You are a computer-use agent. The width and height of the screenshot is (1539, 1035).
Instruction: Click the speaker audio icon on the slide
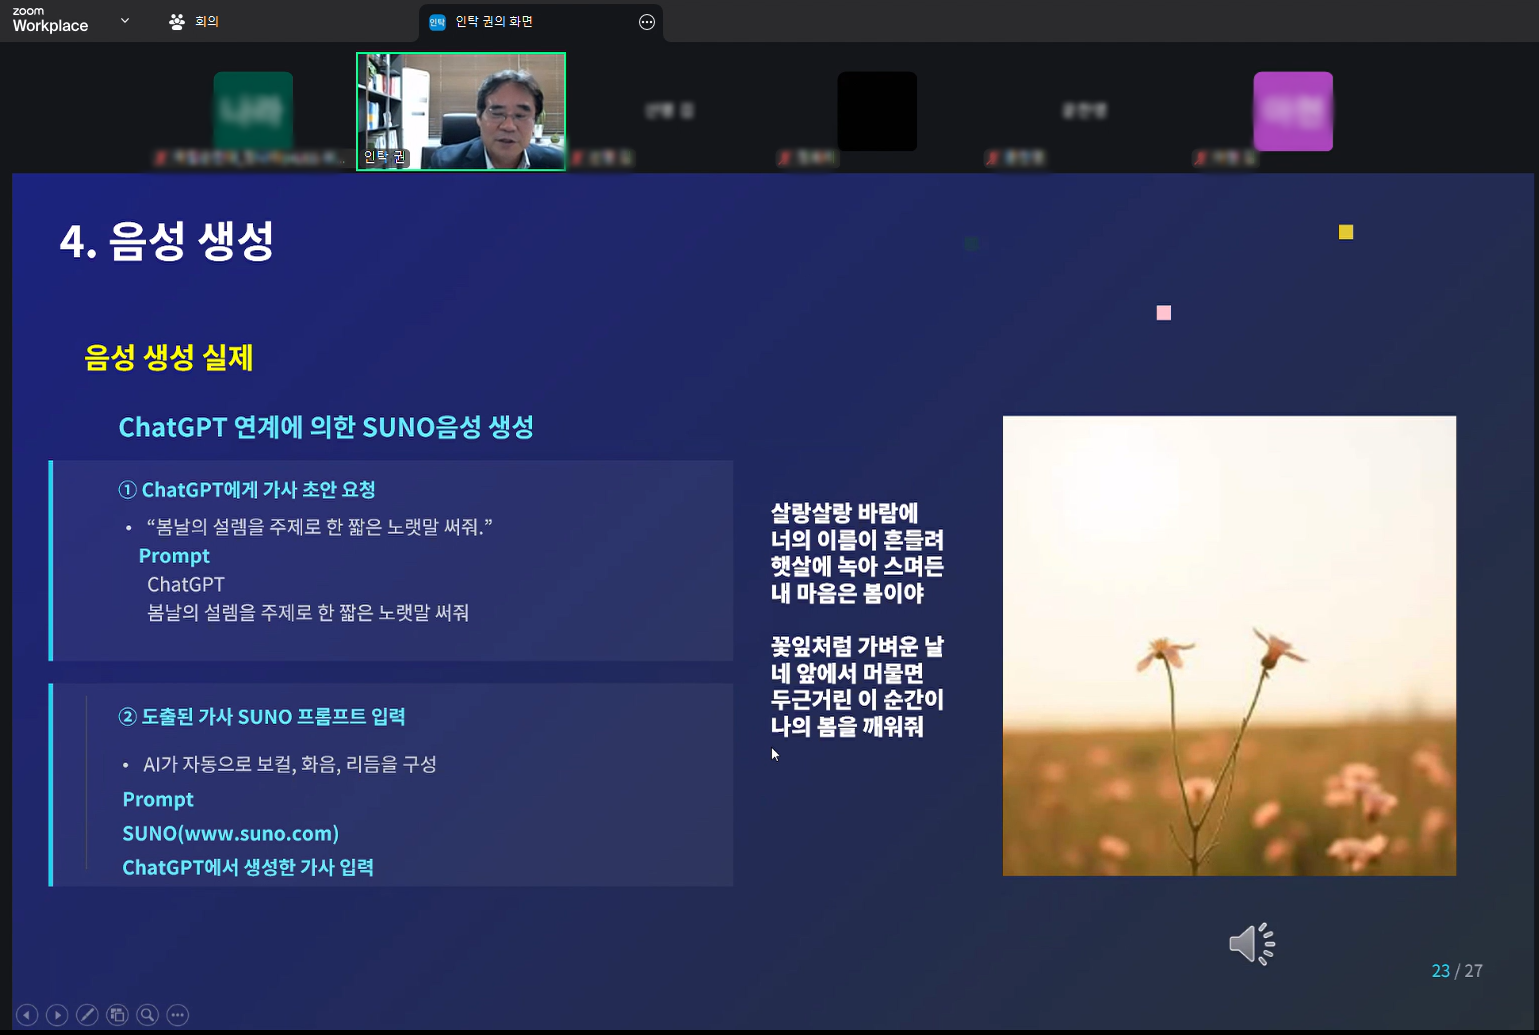pyautogui.click(x=1251, y=943)
